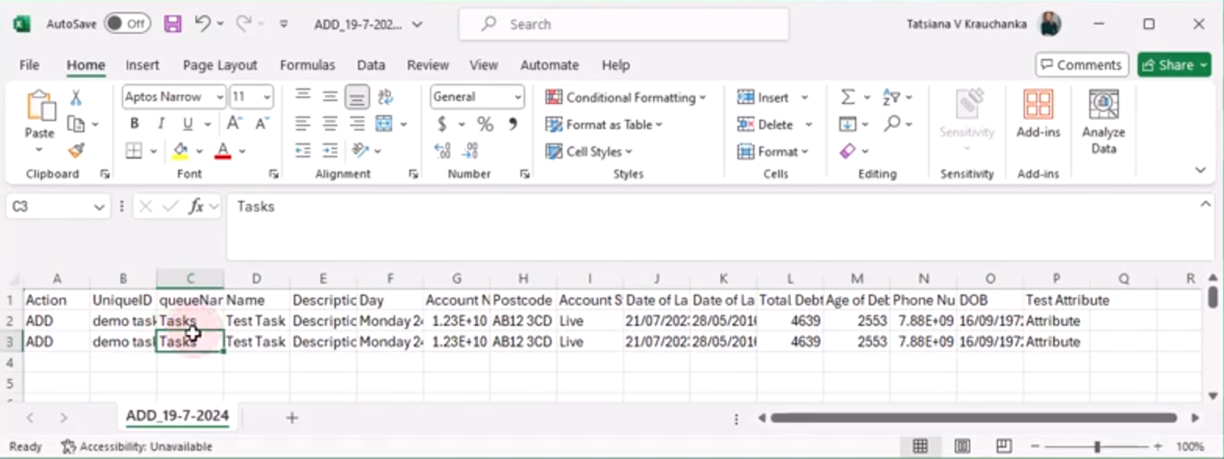The image size is (1224, 459).
Task: Select Normal view in status bar
Action: pyautogui.click(x=920, y=446)
